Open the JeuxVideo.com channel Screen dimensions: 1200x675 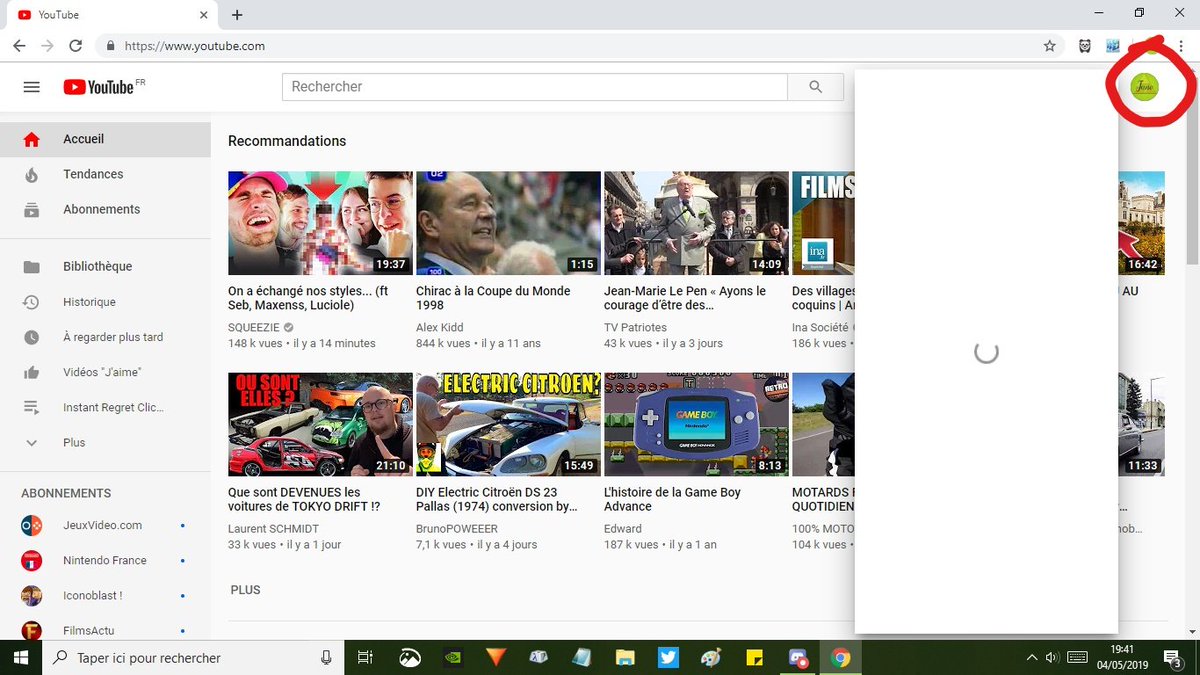(x=105, y=525)
